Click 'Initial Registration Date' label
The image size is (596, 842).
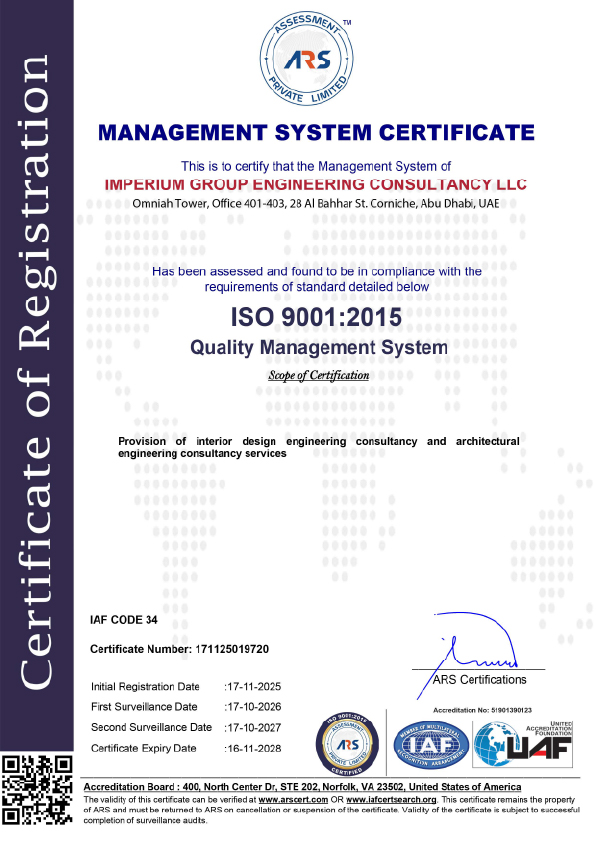point(145,687)
